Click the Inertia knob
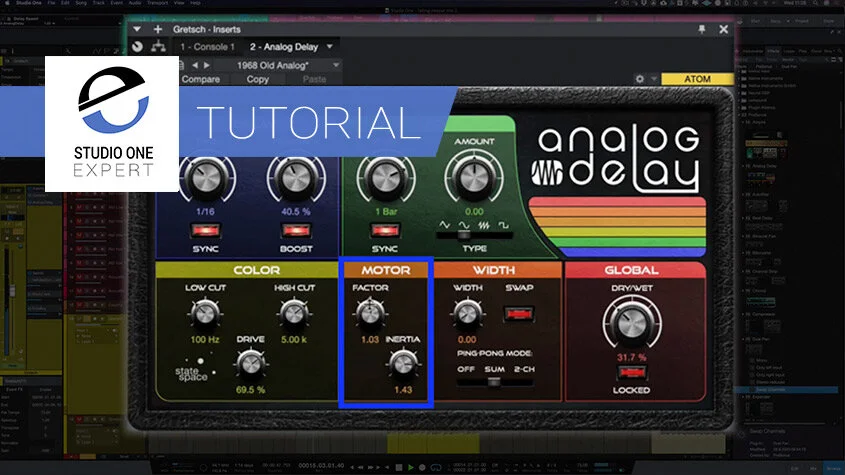 point(403,364)
